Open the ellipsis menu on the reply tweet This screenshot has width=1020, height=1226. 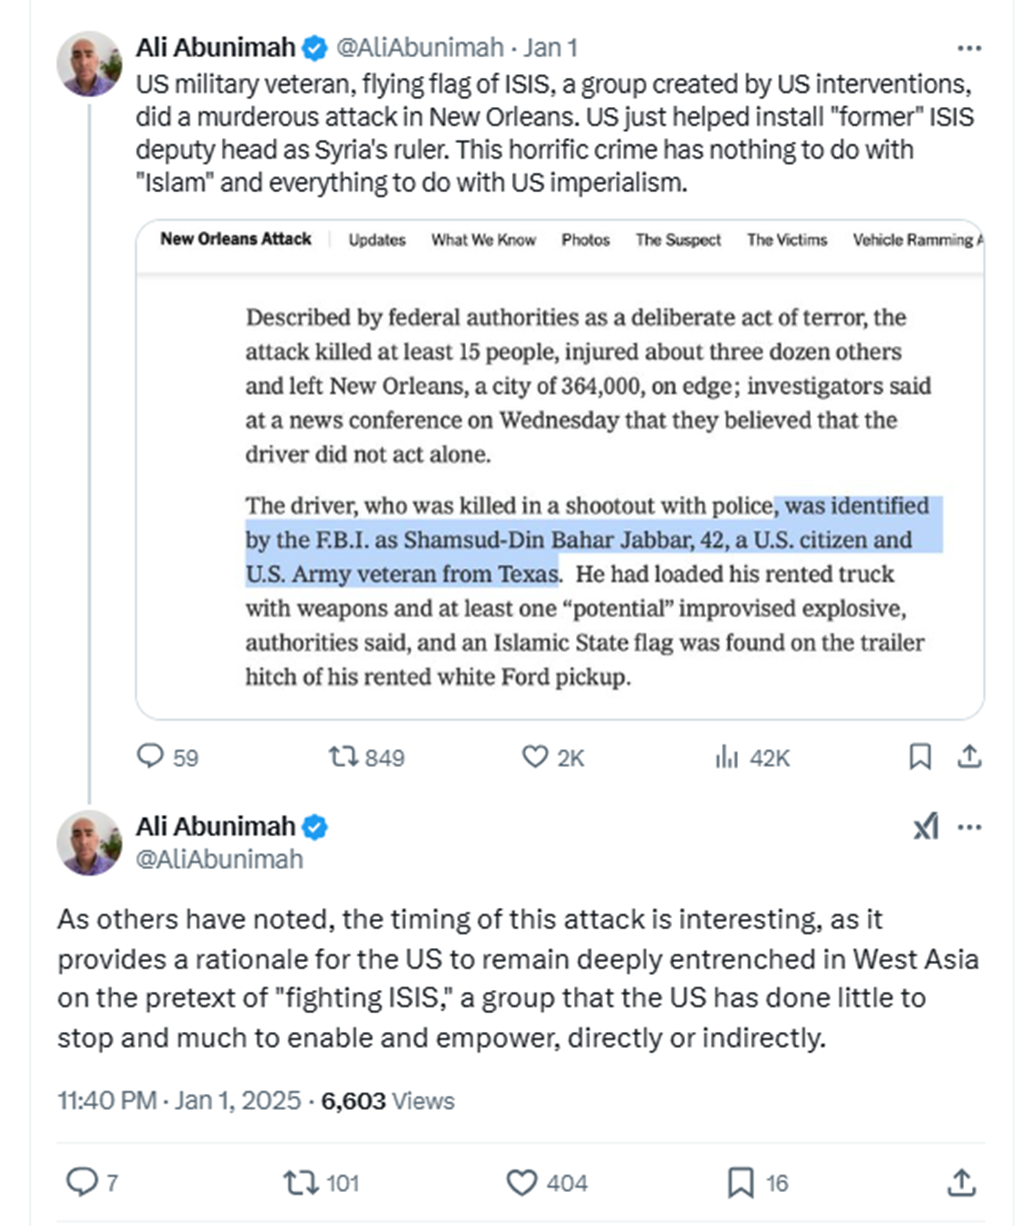968,826
